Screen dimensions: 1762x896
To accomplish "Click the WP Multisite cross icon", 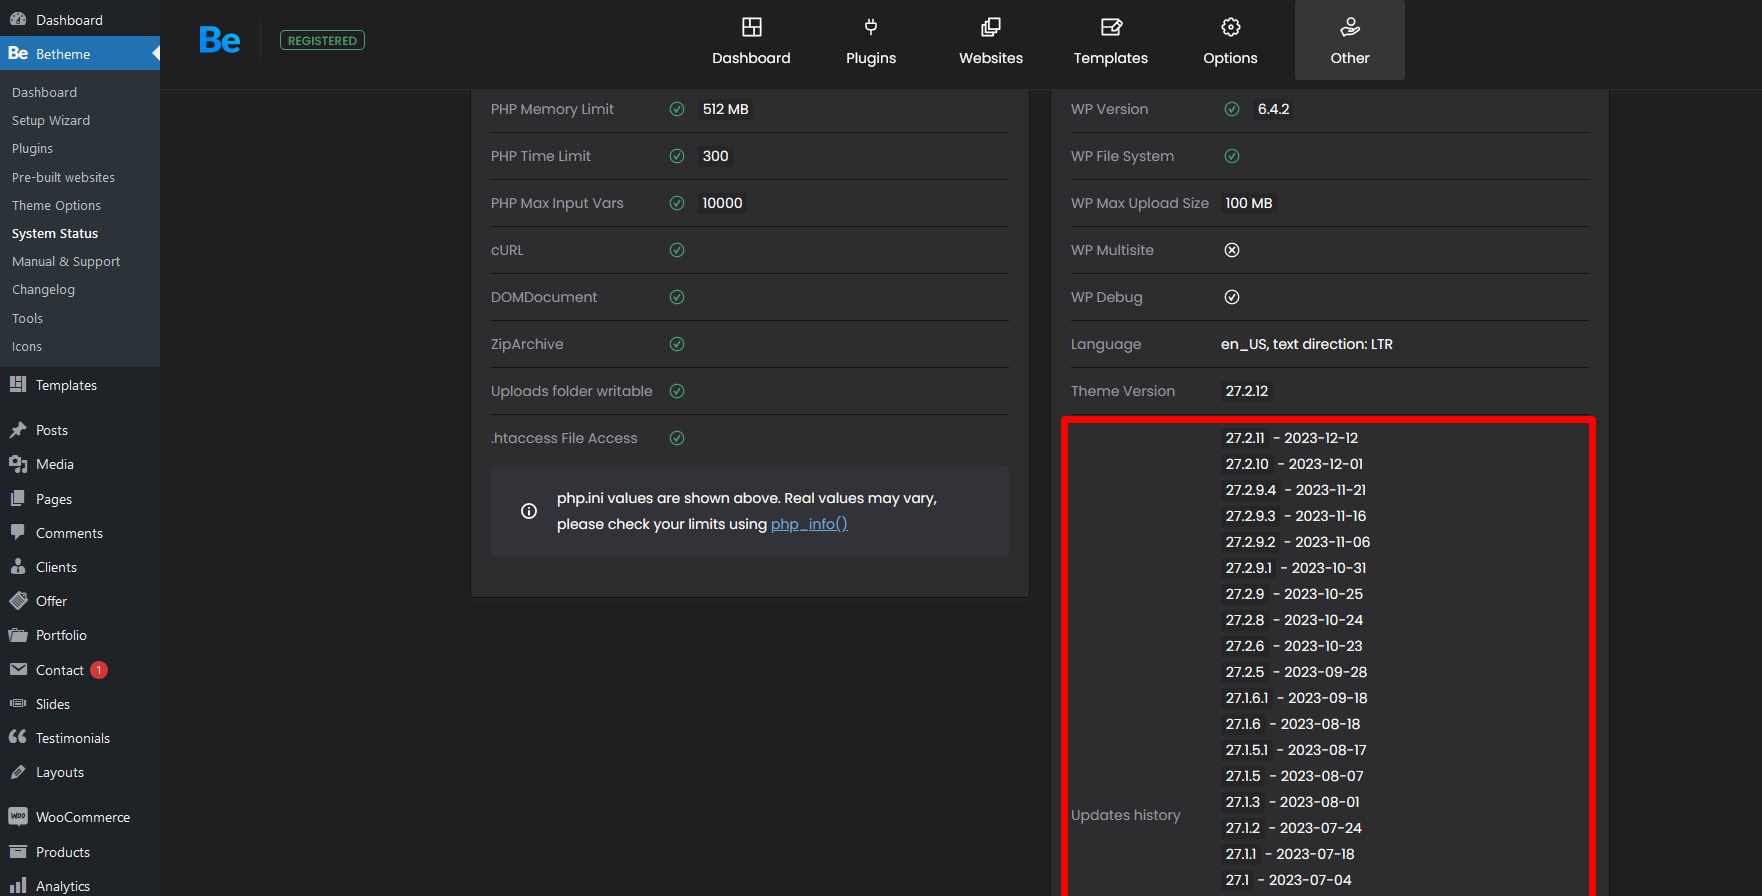I will tap(1232, 250).
